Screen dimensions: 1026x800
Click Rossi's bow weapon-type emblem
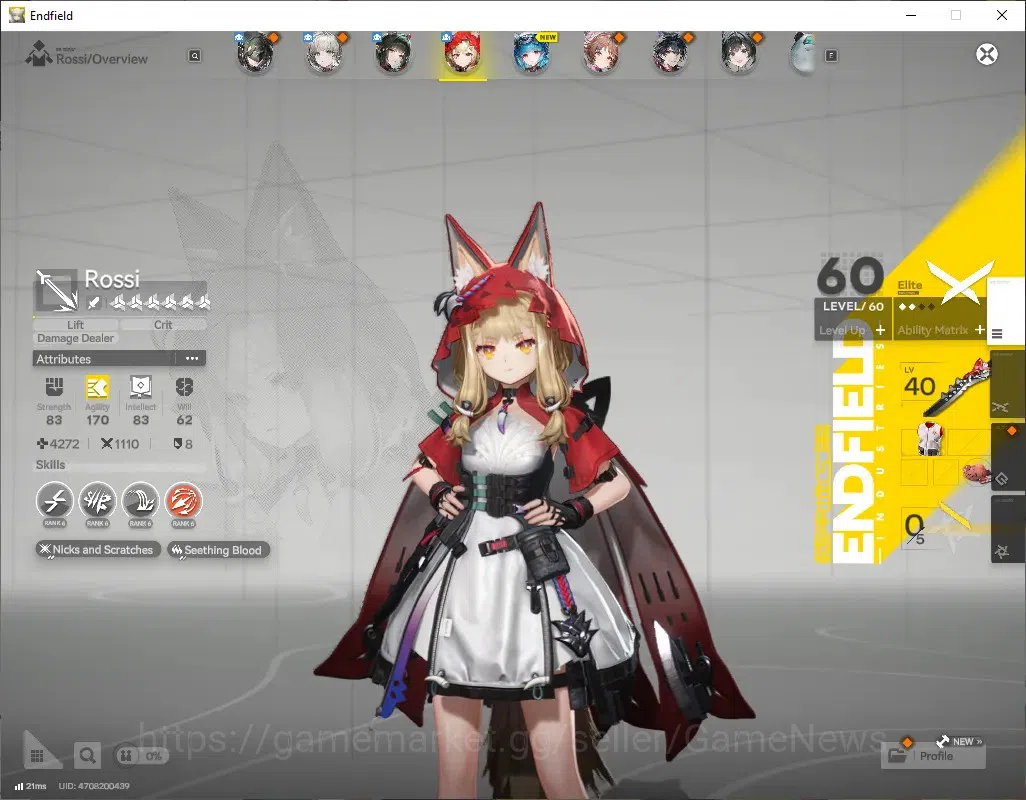pos(56,290)
